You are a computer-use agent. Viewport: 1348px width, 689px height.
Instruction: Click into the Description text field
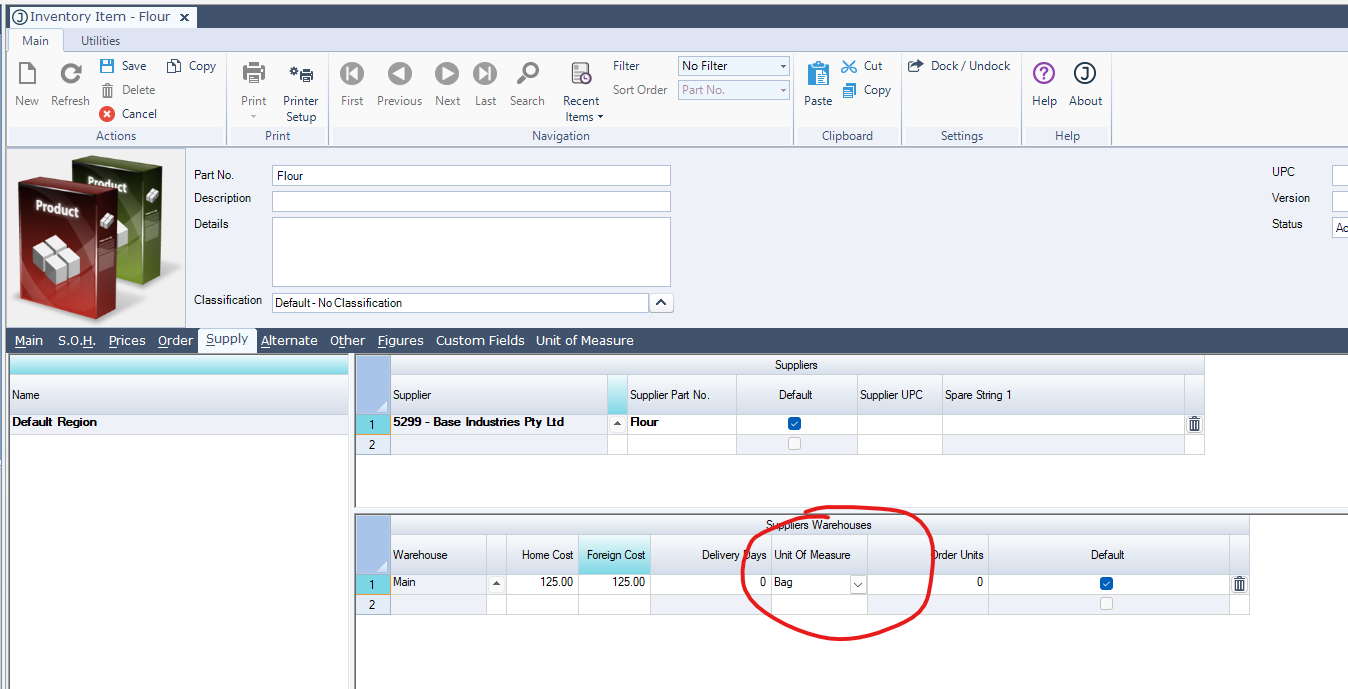pos(471,201)
